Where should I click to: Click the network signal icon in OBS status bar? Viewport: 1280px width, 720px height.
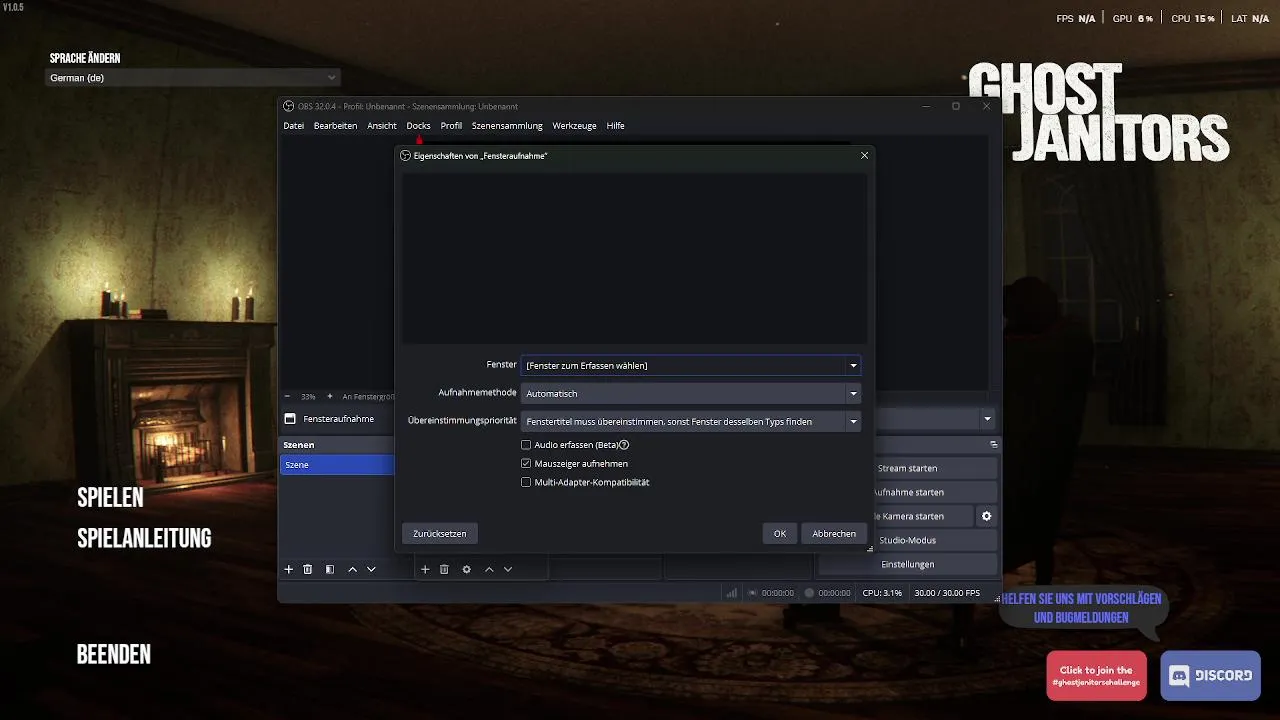732,593
